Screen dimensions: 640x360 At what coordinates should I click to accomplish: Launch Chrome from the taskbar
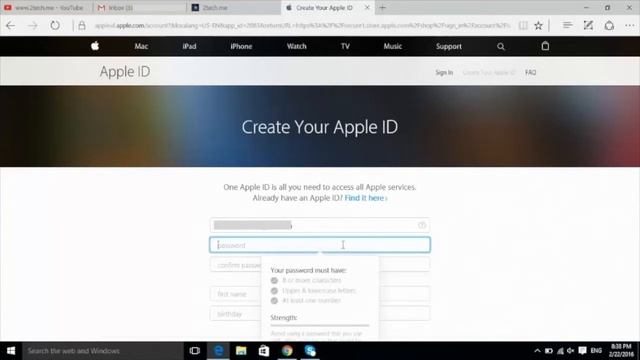click(x=287, y=351)
